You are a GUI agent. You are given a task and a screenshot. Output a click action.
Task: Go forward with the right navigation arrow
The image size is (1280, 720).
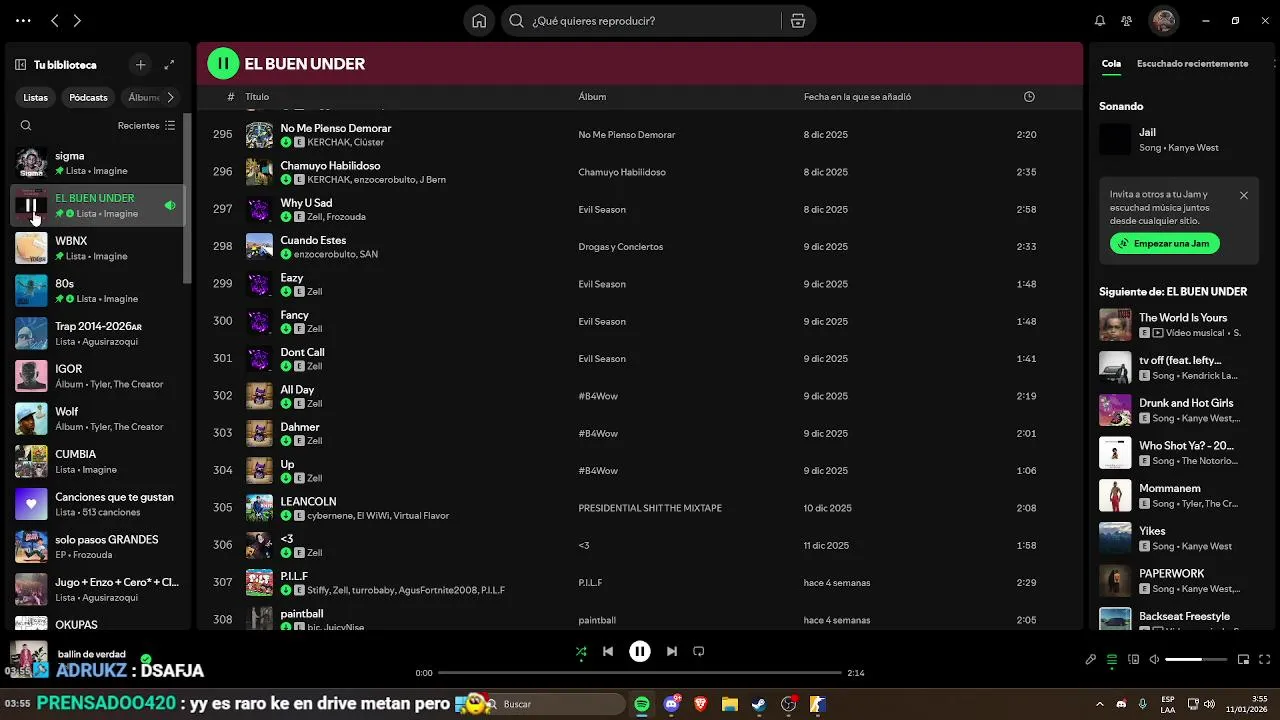[x=77, y=21]
